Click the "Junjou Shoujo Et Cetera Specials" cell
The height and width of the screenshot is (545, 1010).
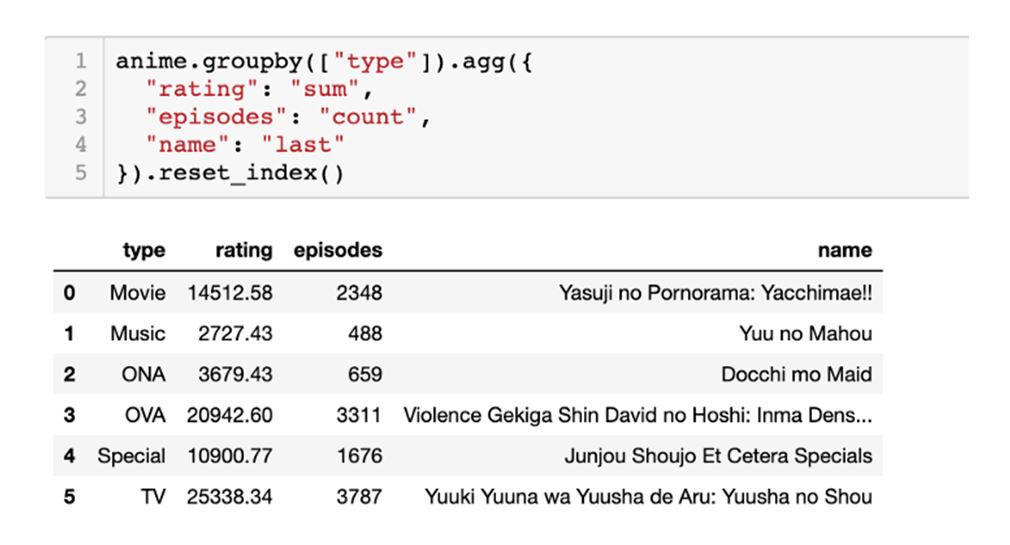click(x=718, y=456)
